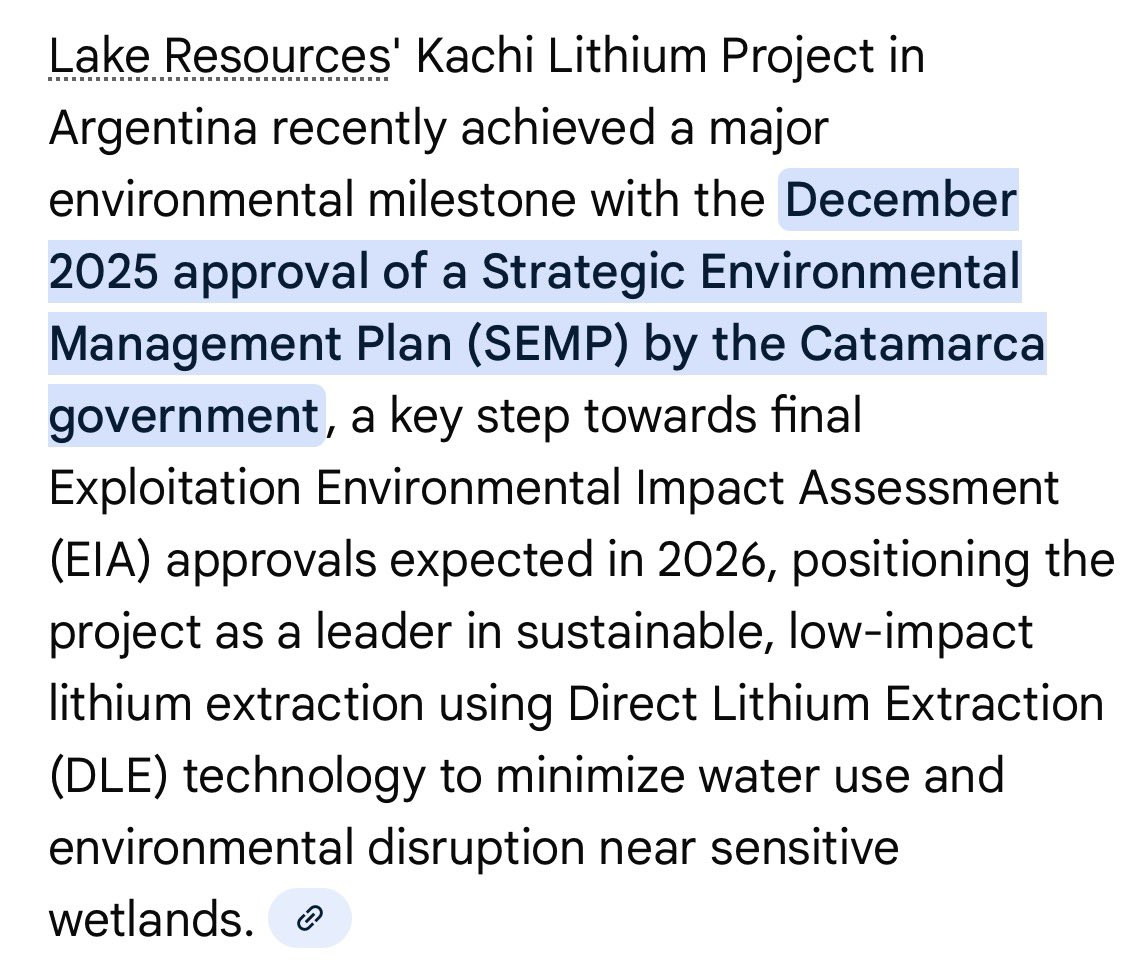Click the highlighted word government
This screenshot has width=1134, height=962.
(x=184, y=417)
